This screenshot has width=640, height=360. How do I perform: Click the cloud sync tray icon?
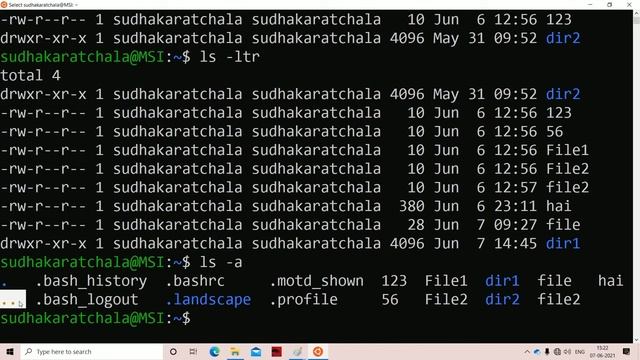[x=537, y=351]
